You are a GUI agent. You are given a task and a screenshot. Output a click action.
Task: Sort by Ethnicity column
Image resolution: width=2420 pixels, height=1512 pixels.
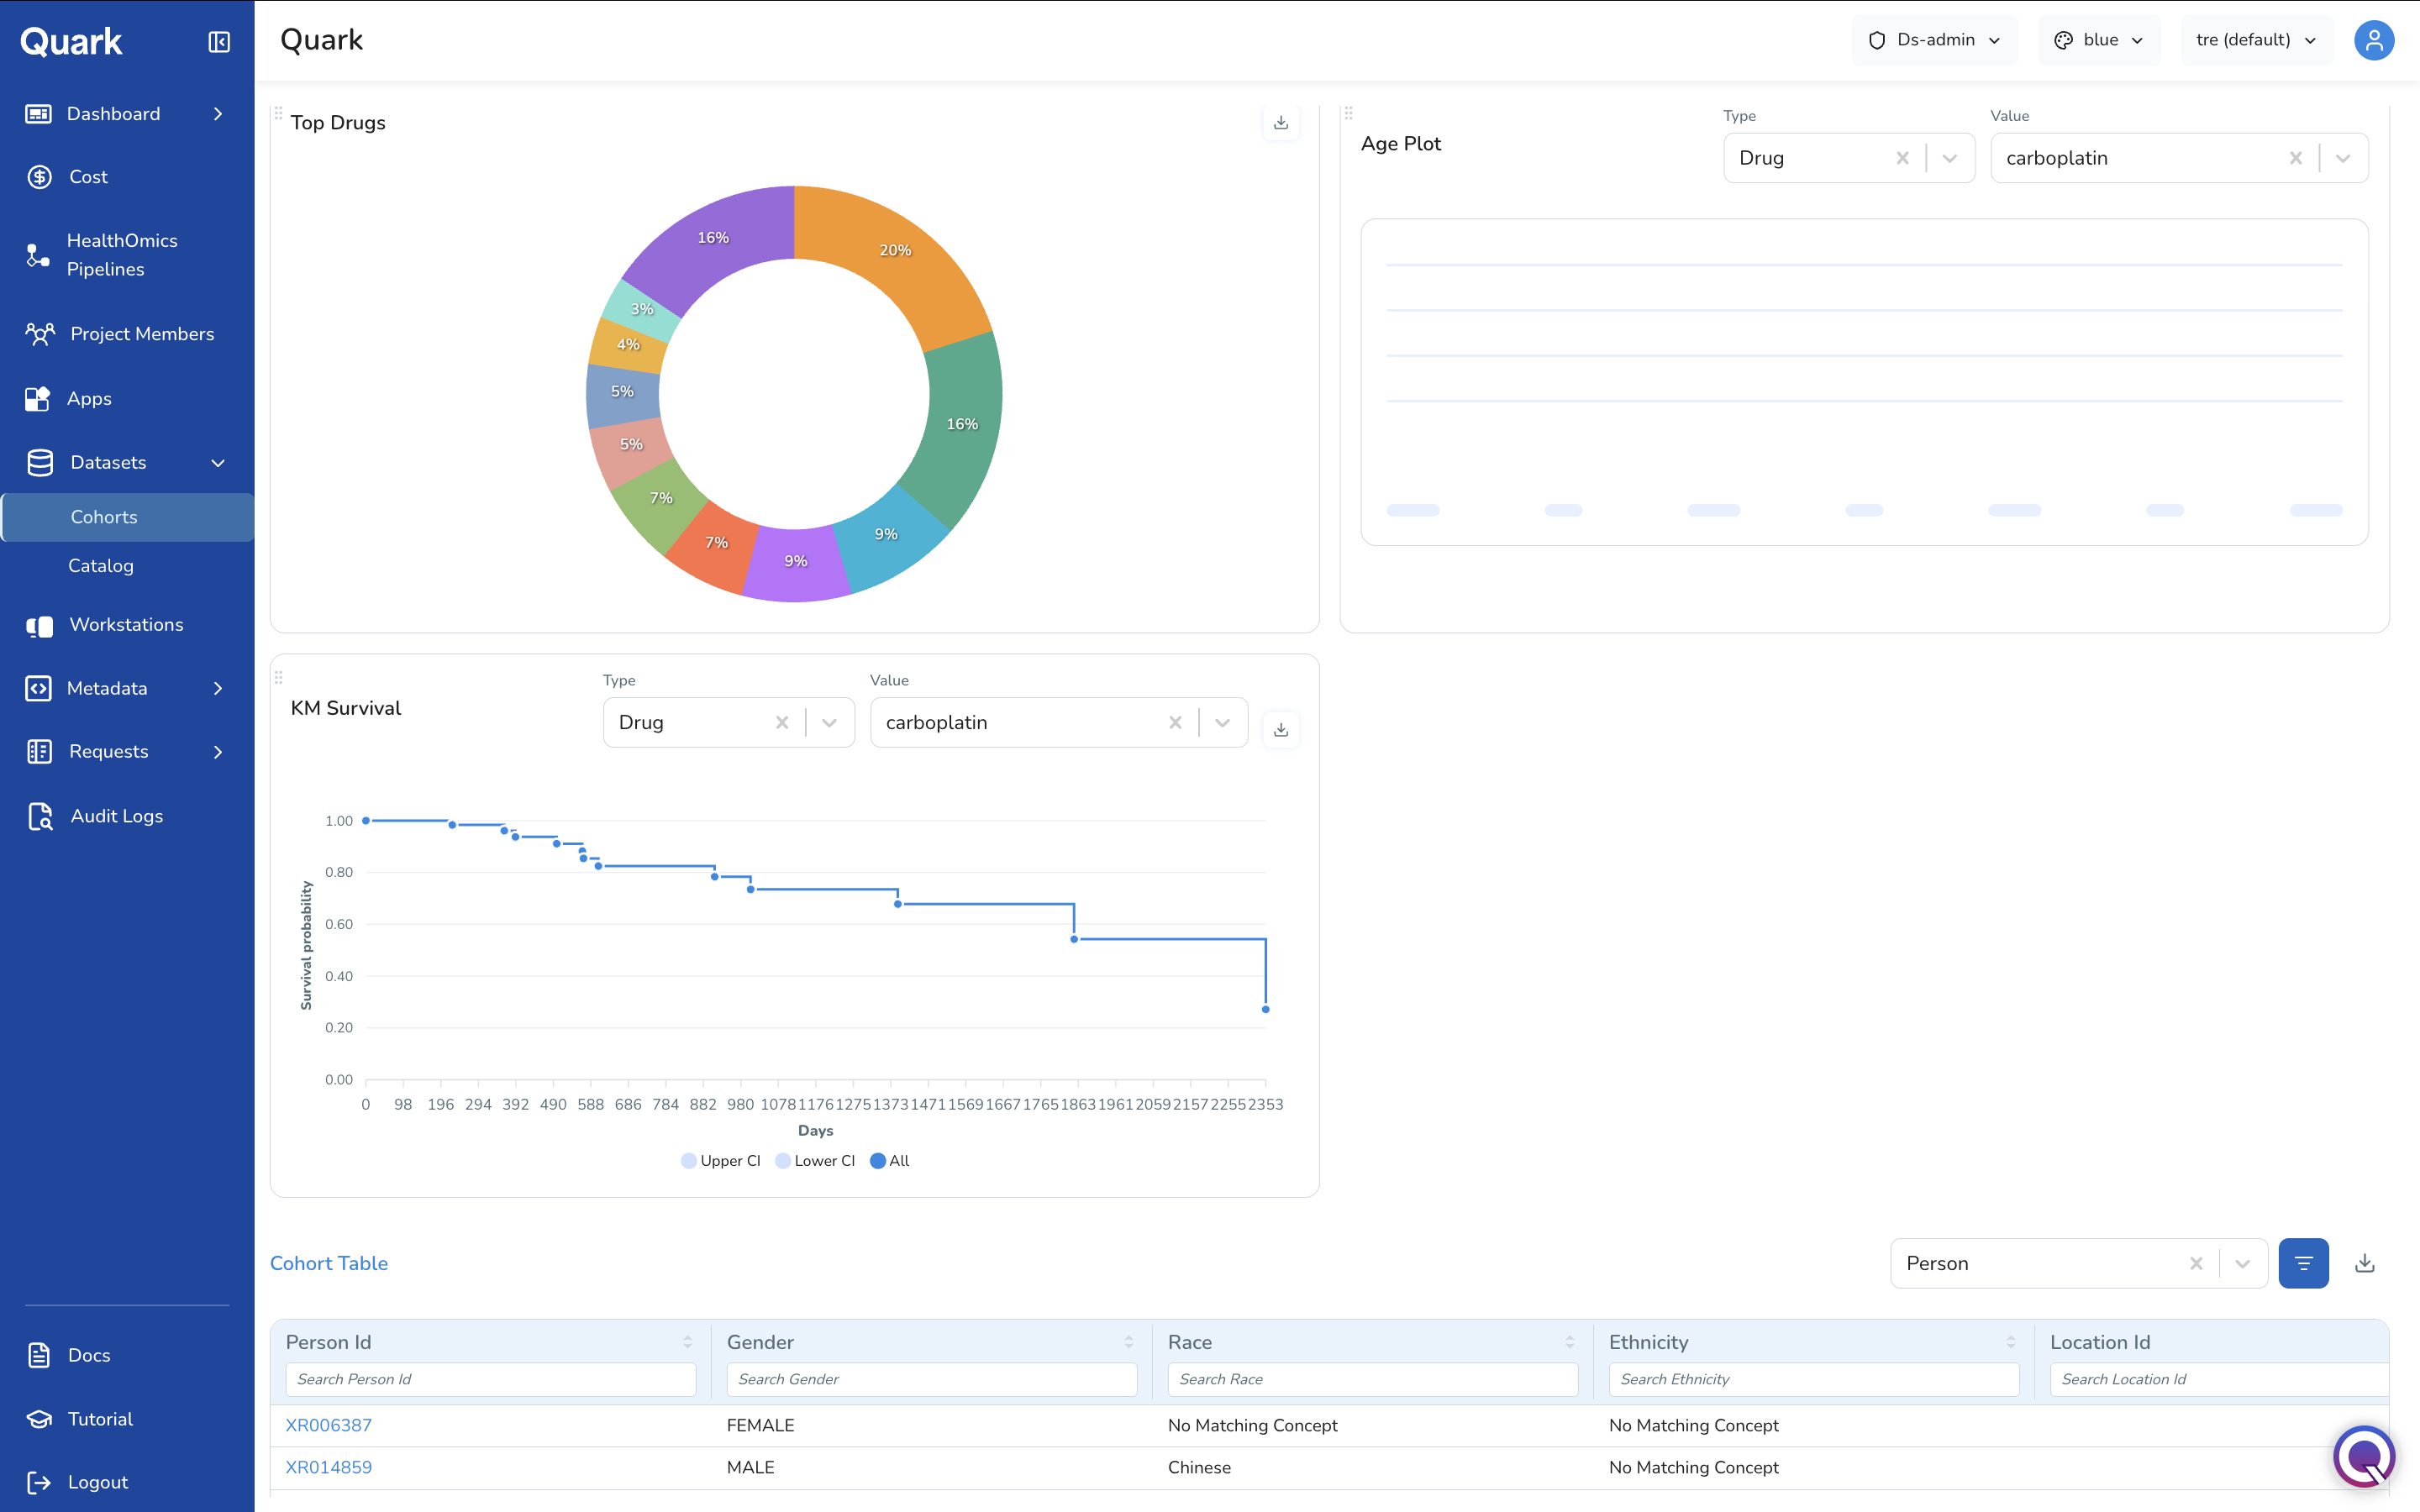pos(2010,1342)
